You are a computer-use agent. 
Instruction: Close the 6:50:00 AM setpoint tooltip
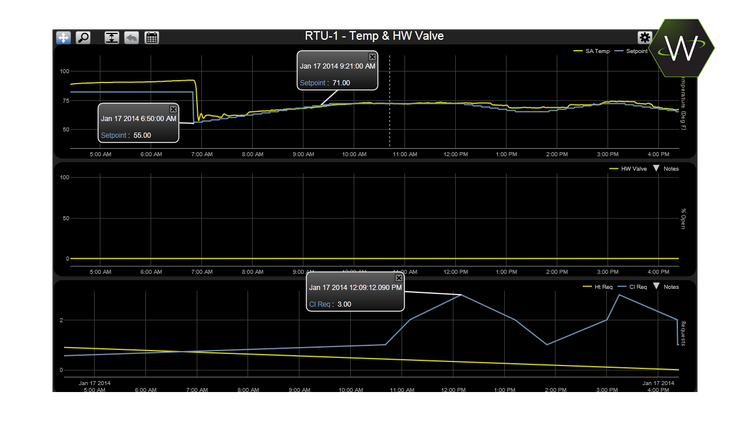[173, 110]
